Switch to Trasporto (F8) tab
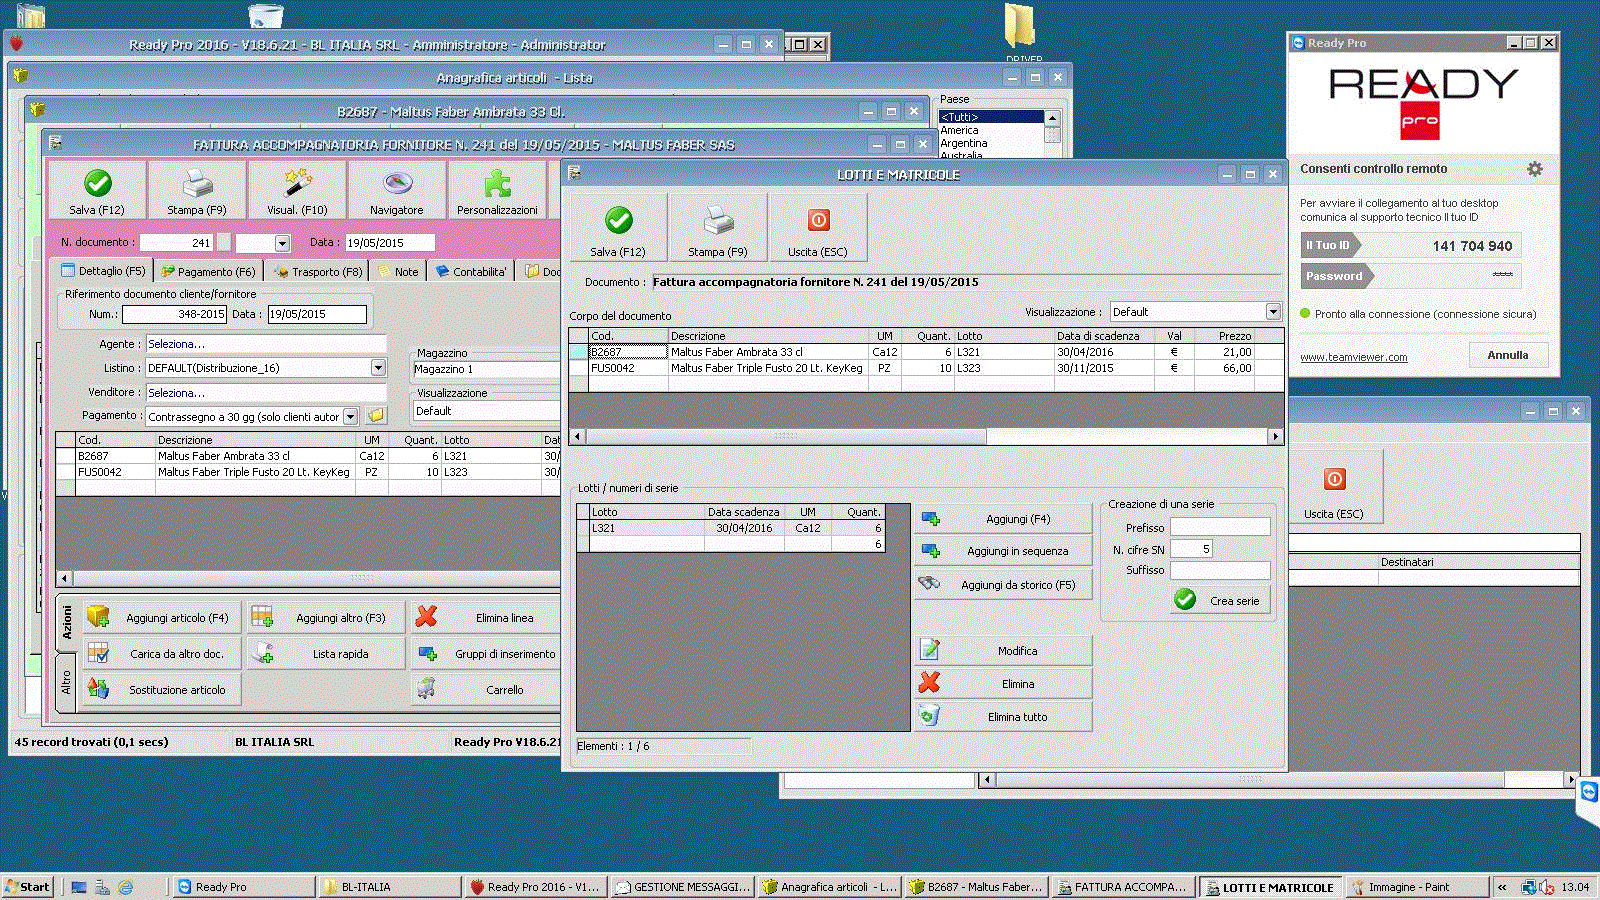This screenshot has height=900, width=1600. click(317, 271)
